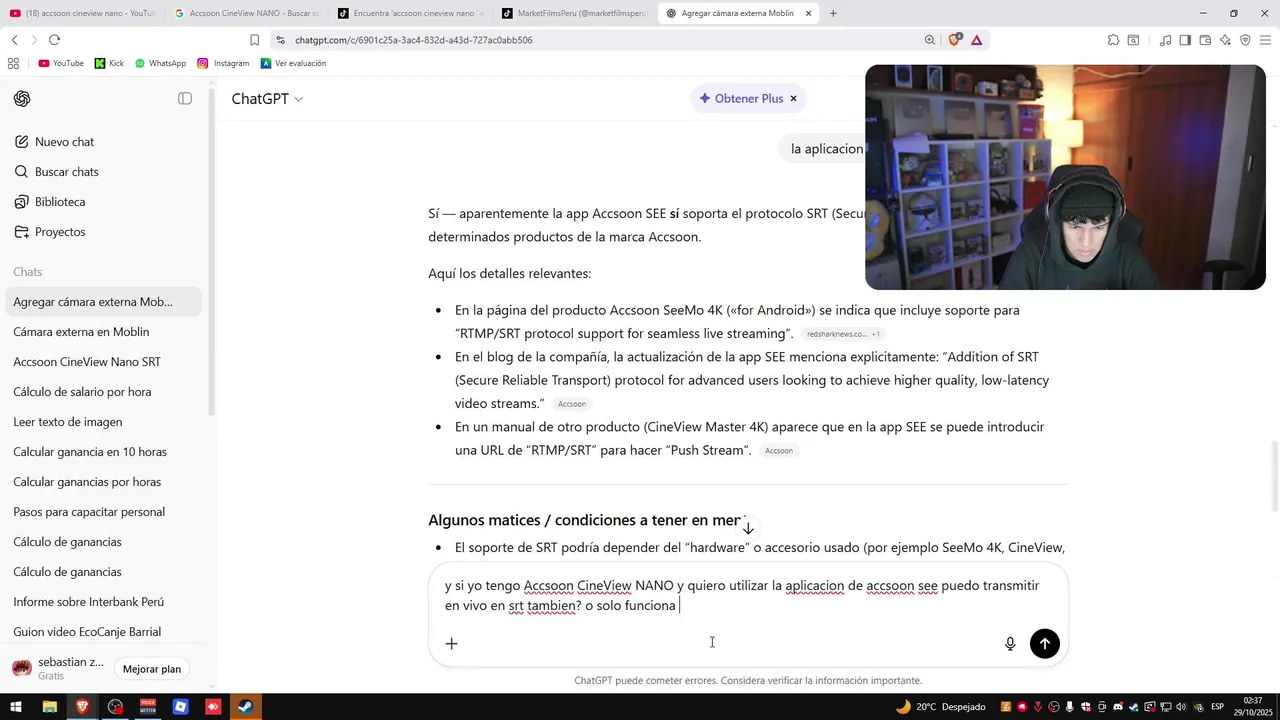This screenshot has width=1280, height=720.
Task: Click the zoom magnifier icon in address bar
Action: click(x=930, y=40)
